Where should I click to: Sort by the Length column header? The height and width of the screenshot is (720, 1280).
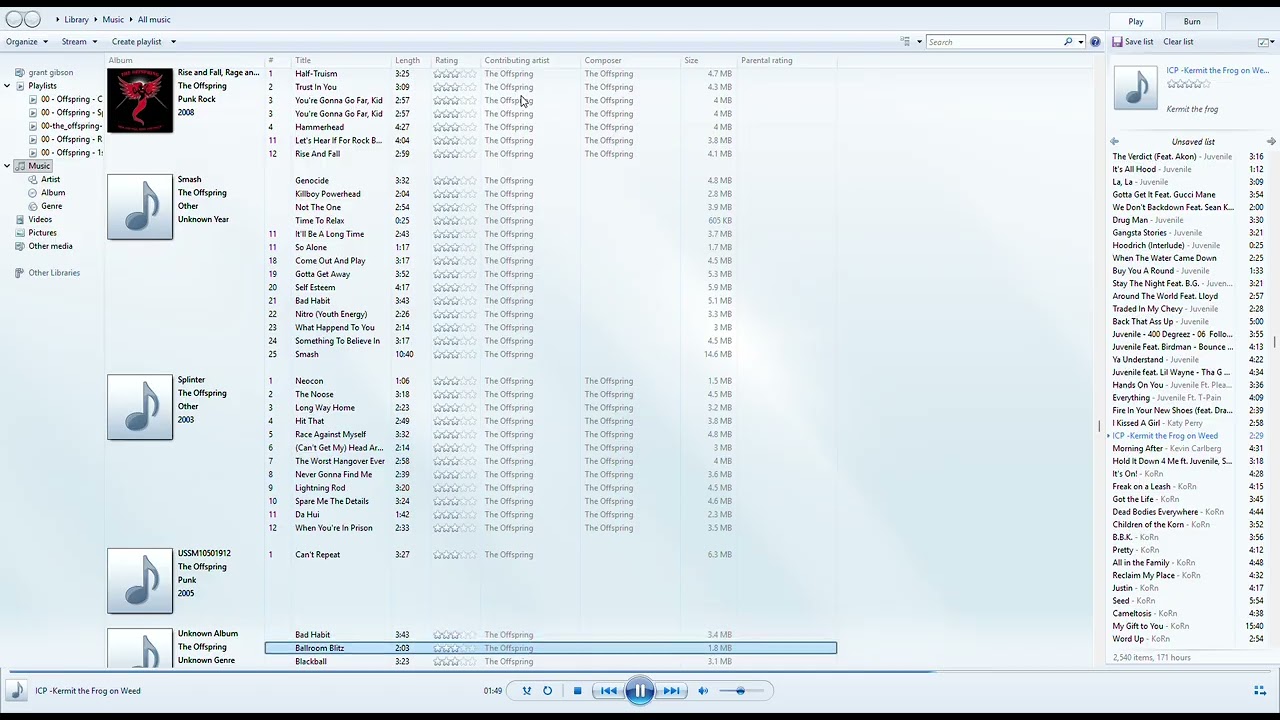pyautogui.click(x=407, y=61)
